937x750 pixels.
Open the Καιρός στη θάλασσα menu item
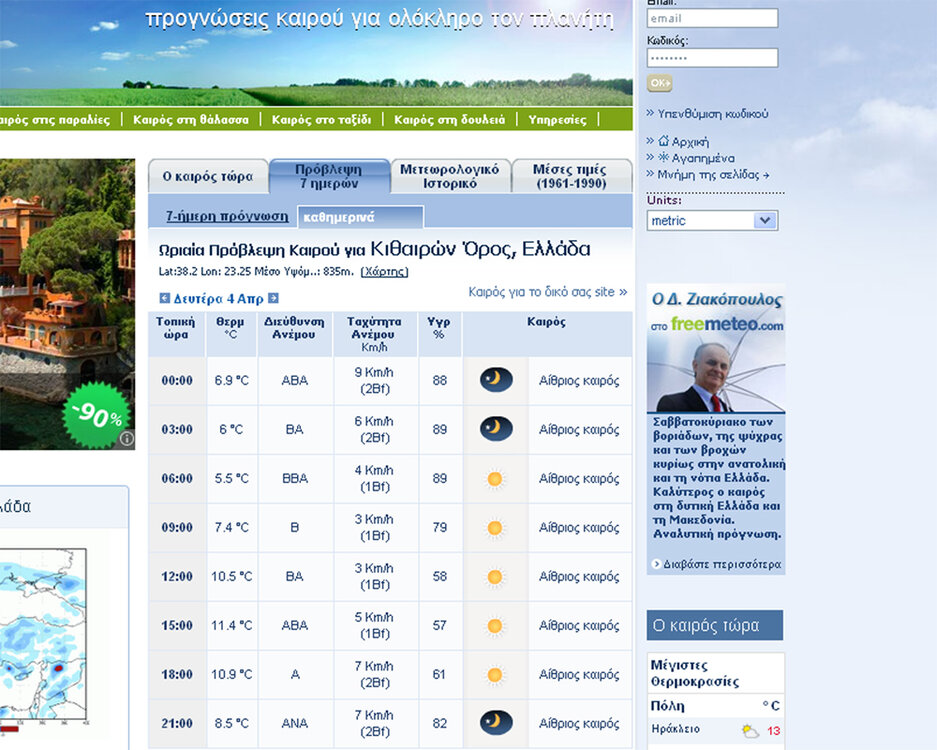191,119
